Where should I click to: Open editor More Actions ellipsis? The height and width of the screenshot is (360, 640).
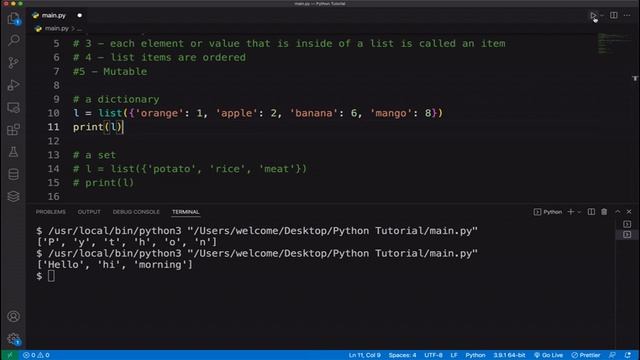627,16
